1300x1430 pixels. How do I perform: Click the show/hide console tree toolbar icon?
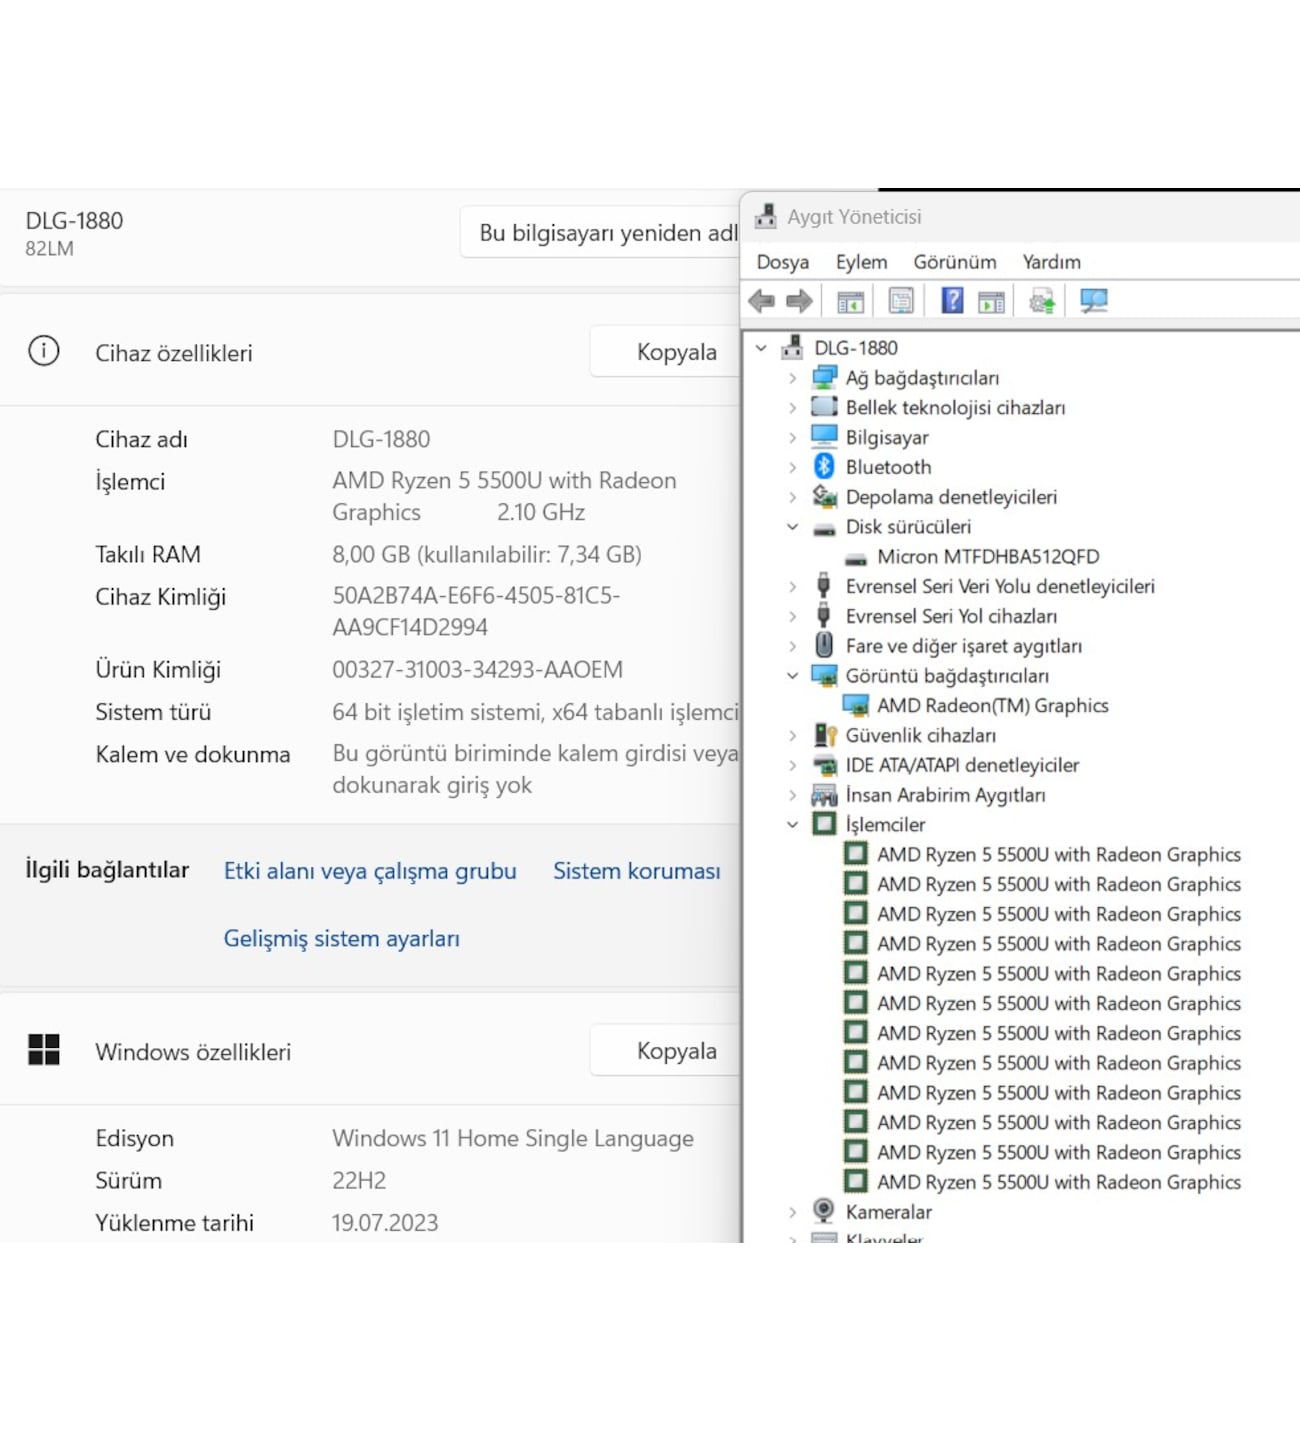pos(850,301)
